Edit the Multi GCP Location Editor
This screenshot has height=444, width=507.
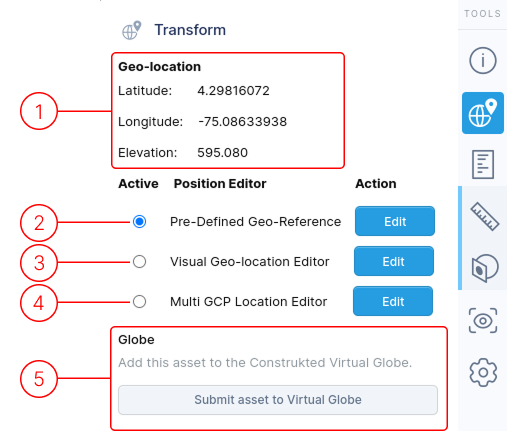pyautogui.click(x=393, y=301)
